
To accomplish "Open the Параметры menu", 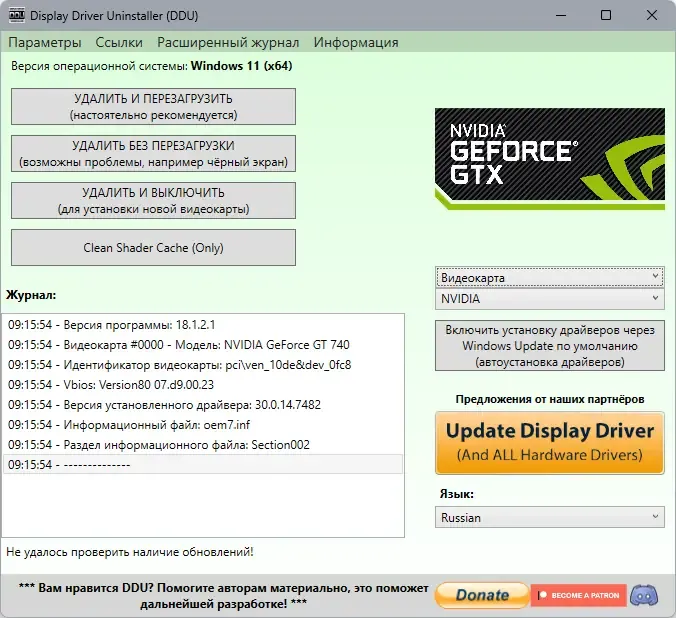I will click(x=45, y=42).
